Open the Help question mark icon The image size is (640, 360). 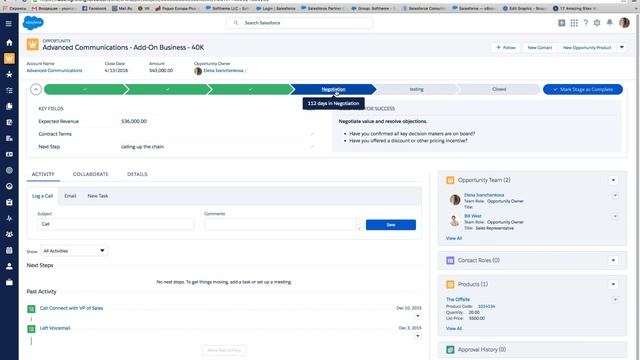point(586,23)
